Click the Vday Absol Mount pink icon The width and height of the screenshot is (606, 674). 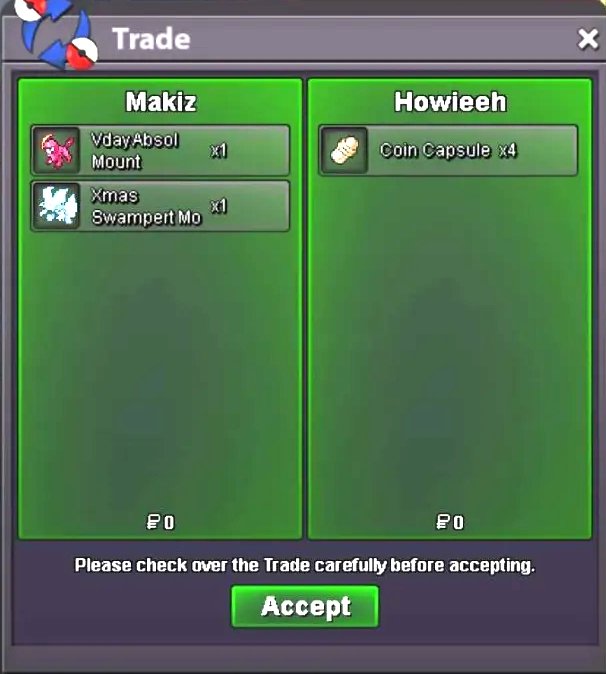(x=56, y=150)
